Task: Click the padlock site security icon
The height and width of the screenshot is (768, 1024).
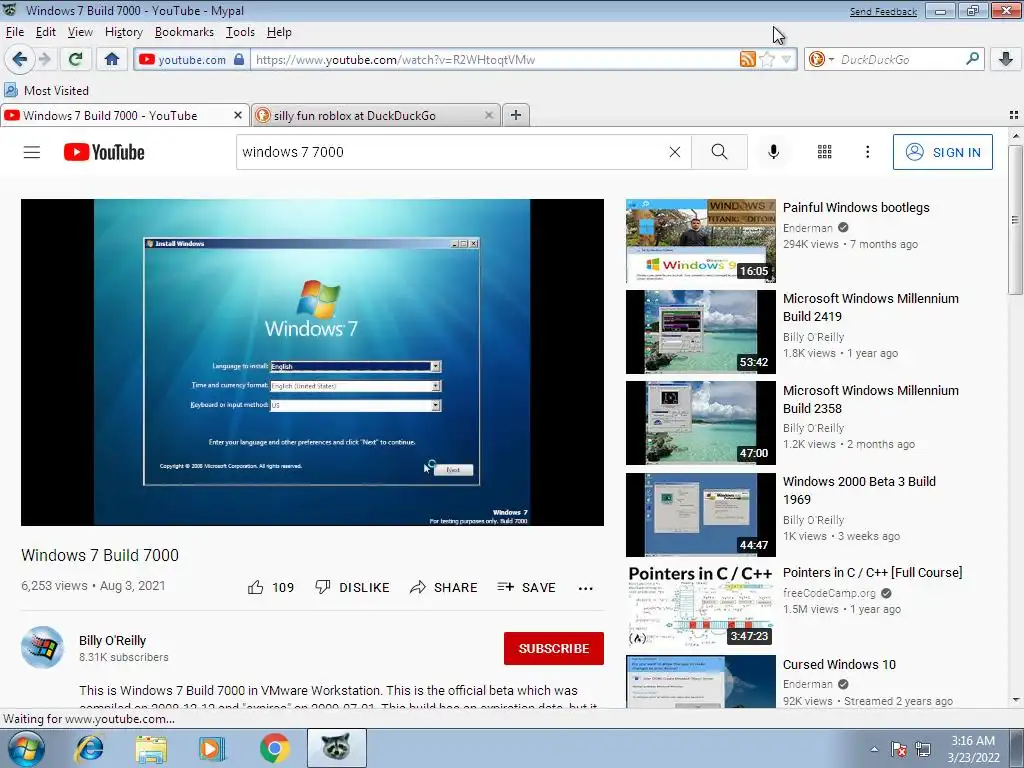Action: 239,59
